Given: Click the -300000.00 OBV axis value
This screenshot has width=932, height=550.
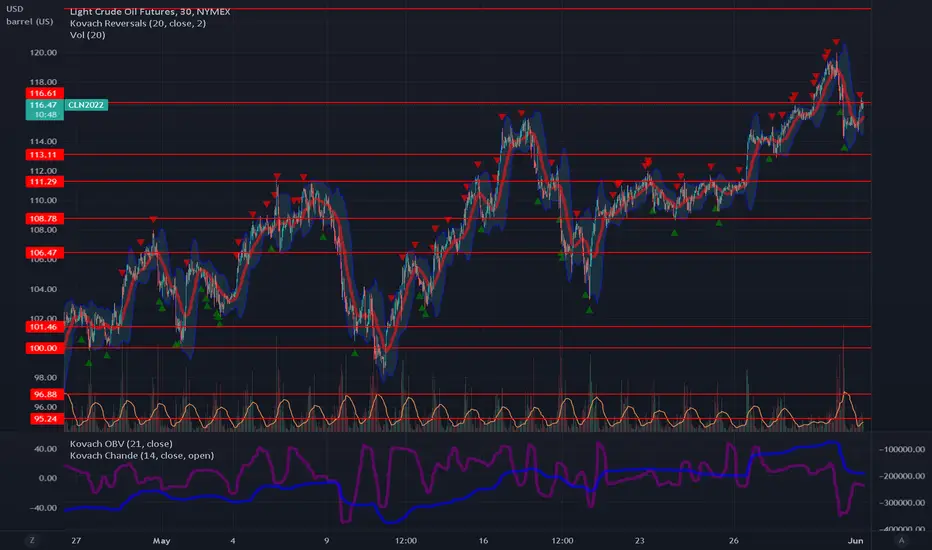Looking at the screenshot, I should (902, 502).
